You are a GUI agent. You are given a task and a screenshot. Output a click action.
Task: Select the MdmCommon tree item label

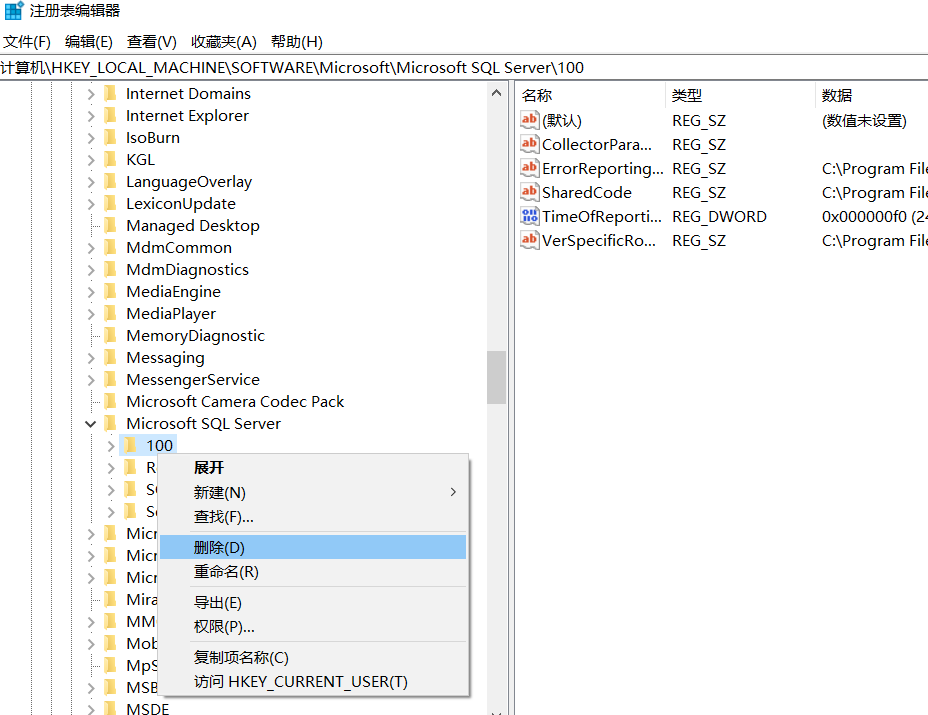pos(179,247)
